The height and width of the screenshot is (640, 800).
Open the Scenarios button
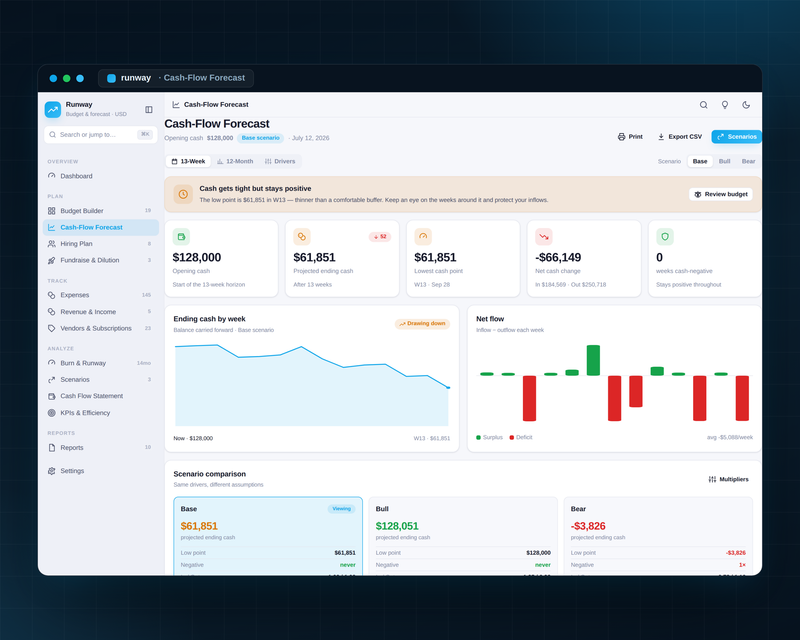(x=736, y=137)
